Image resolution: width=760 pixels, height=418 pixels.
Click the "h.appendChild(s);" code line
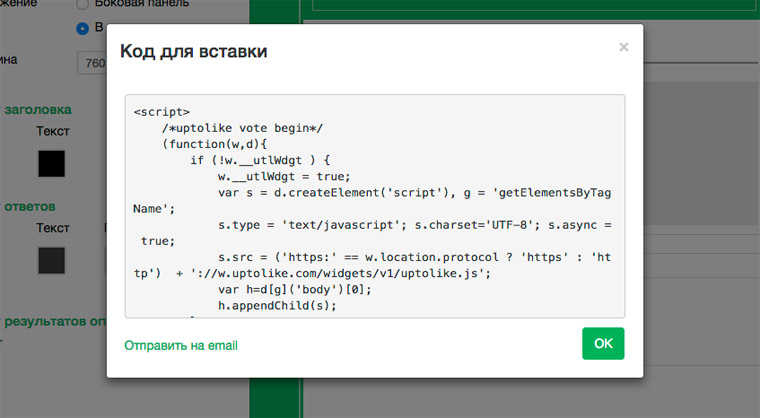[x=276, y=305]
